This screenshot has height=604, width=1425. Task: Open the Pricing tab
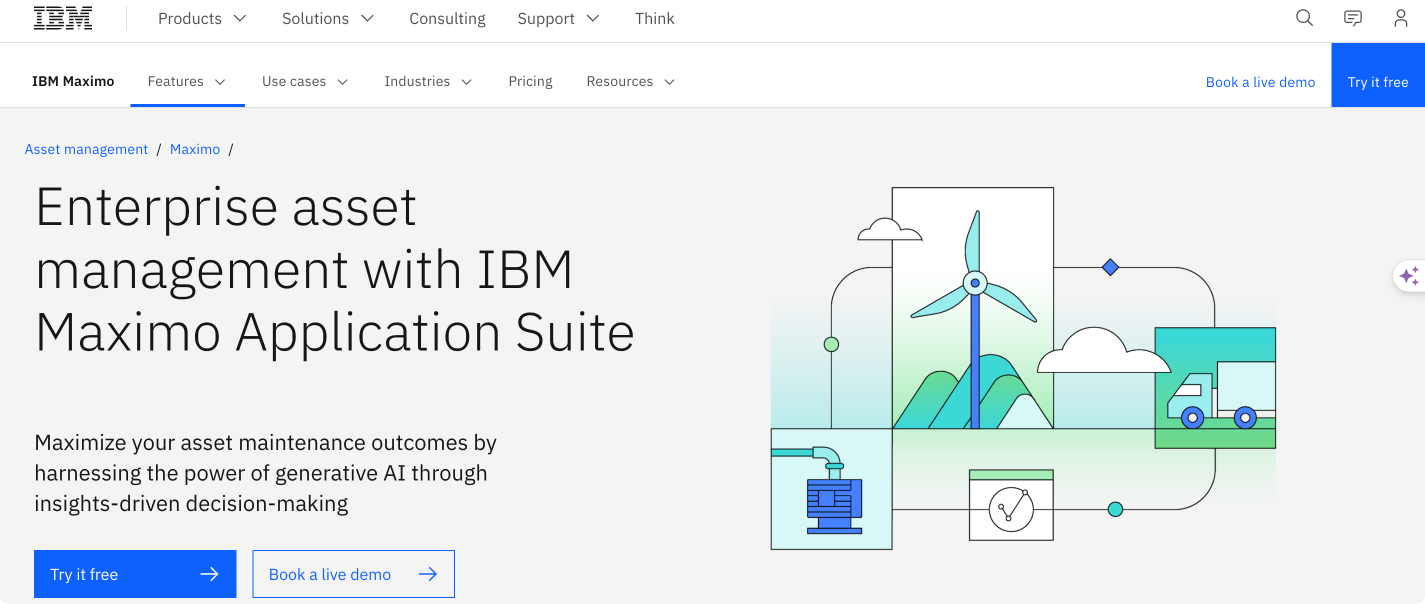pos(530,82)
